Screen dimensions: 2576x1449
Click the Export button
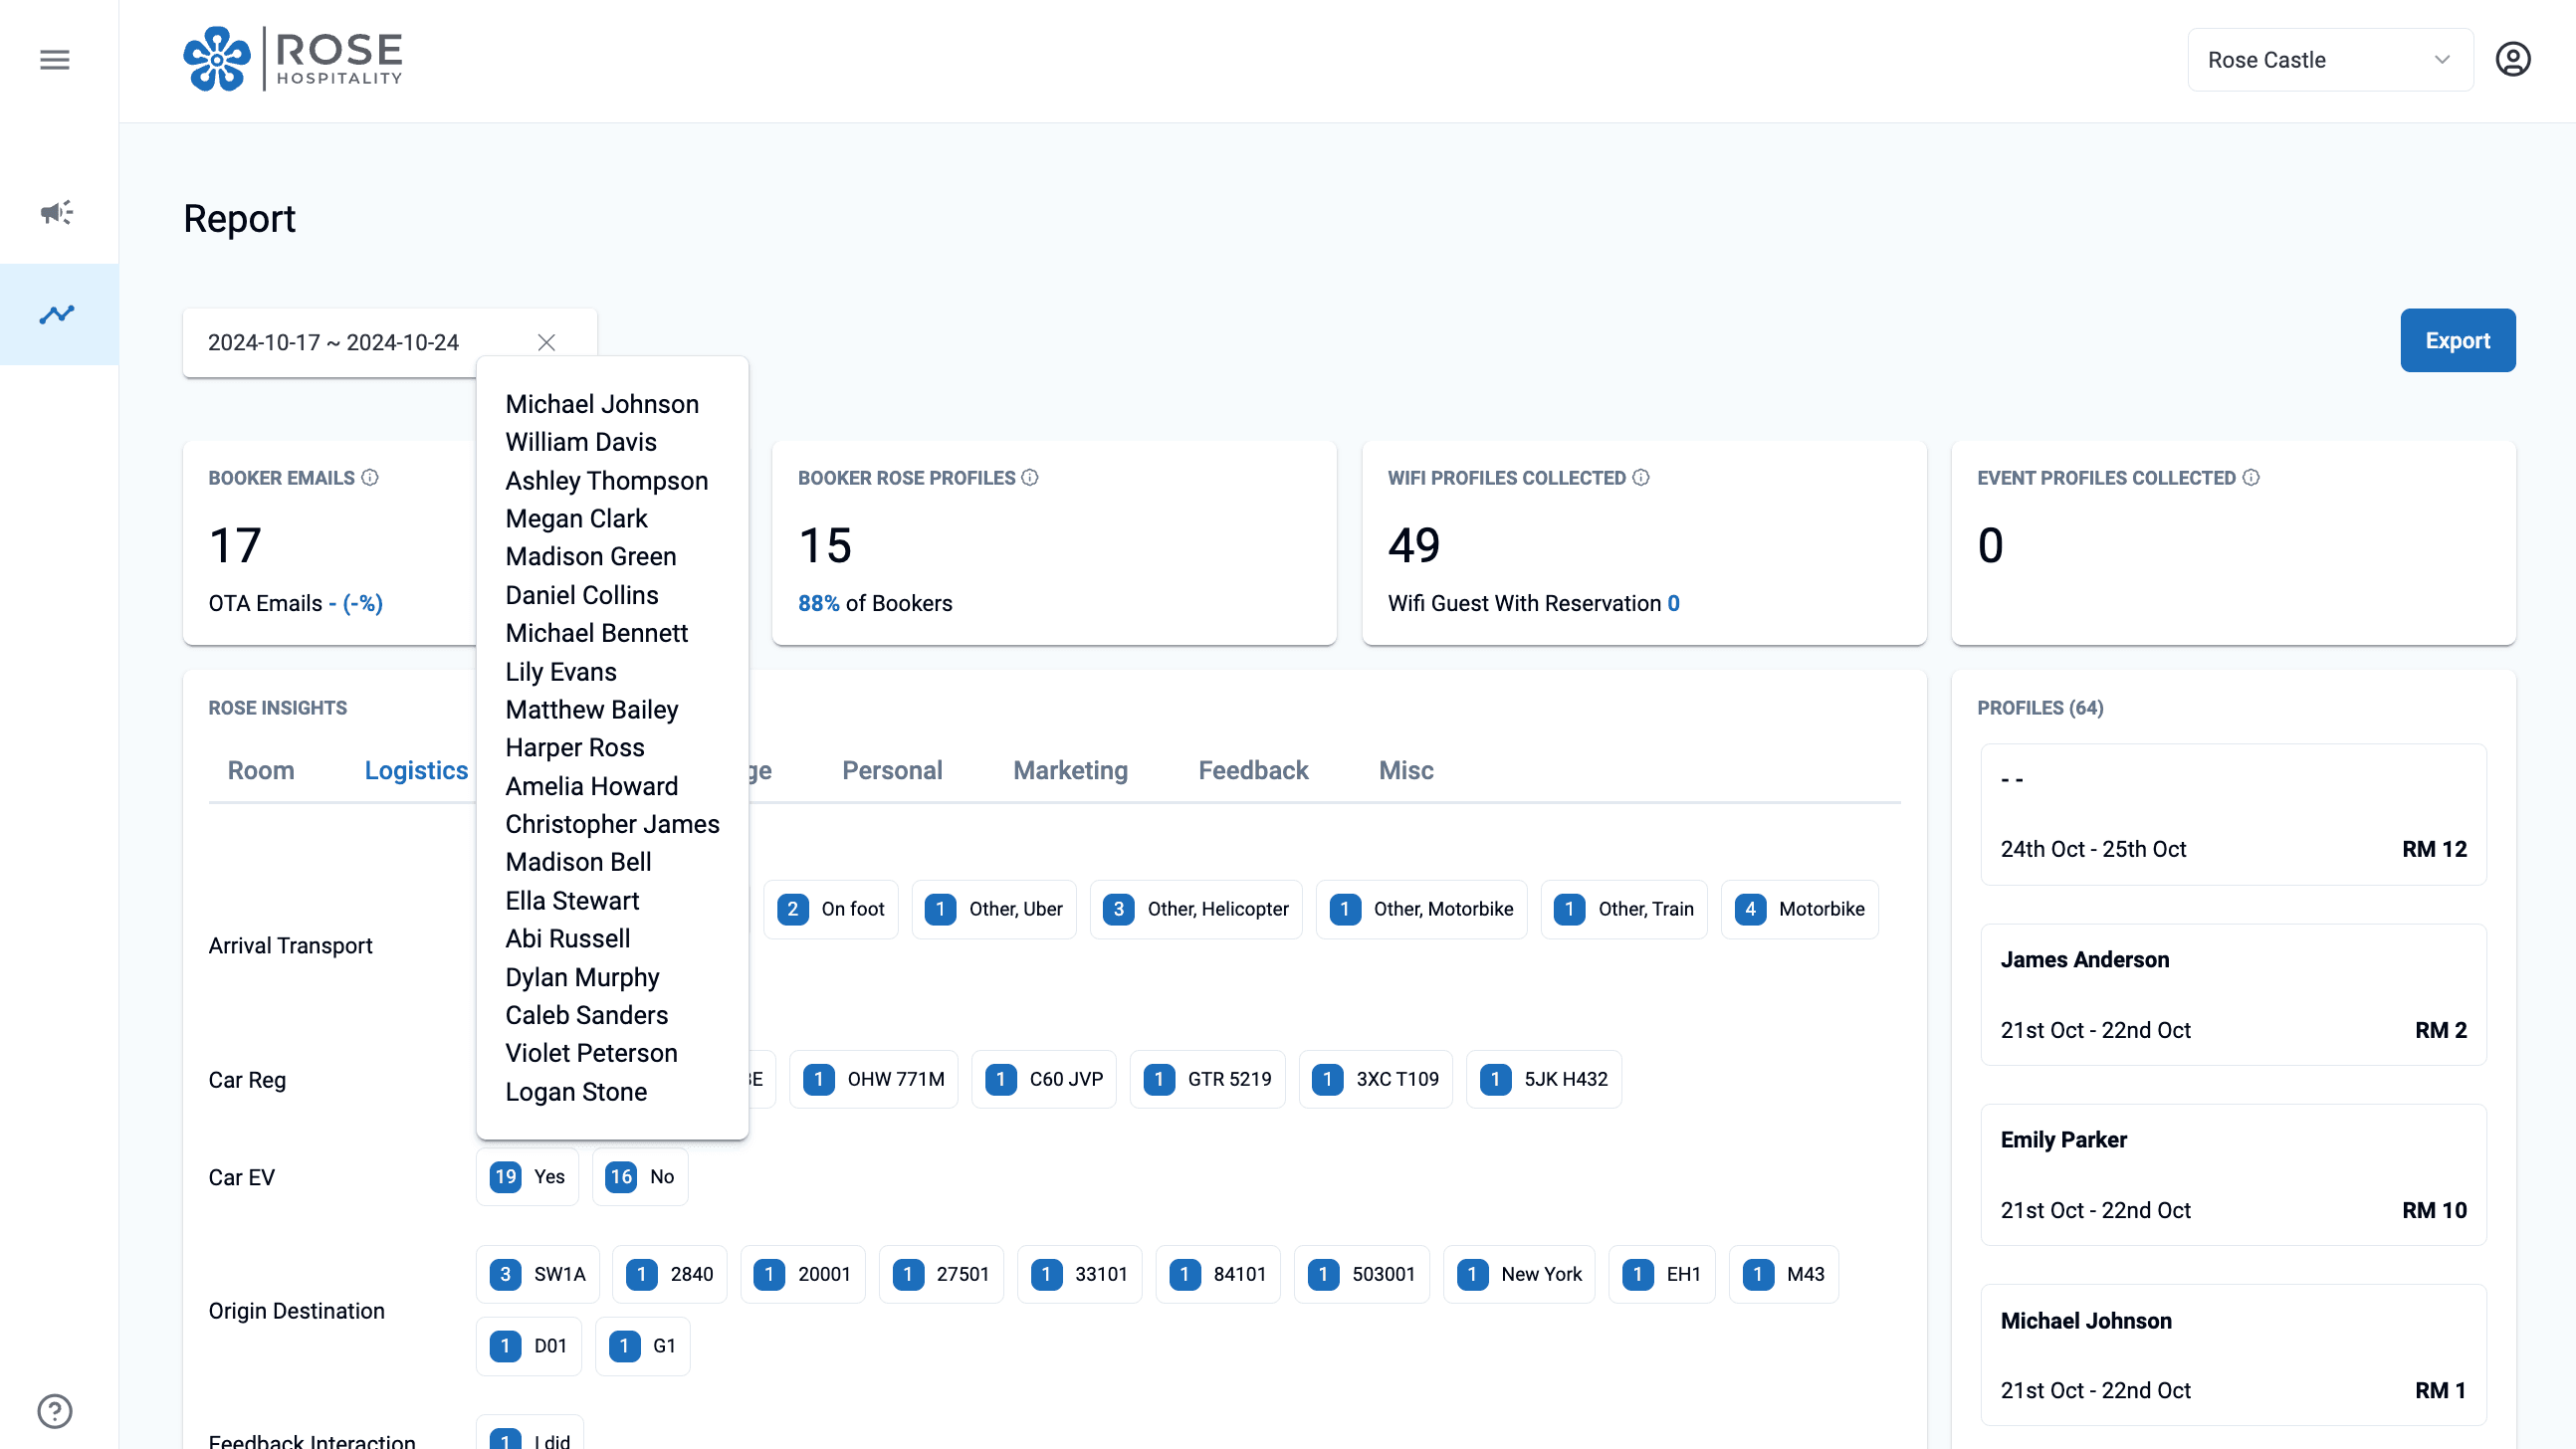(x=2457, y=341)
